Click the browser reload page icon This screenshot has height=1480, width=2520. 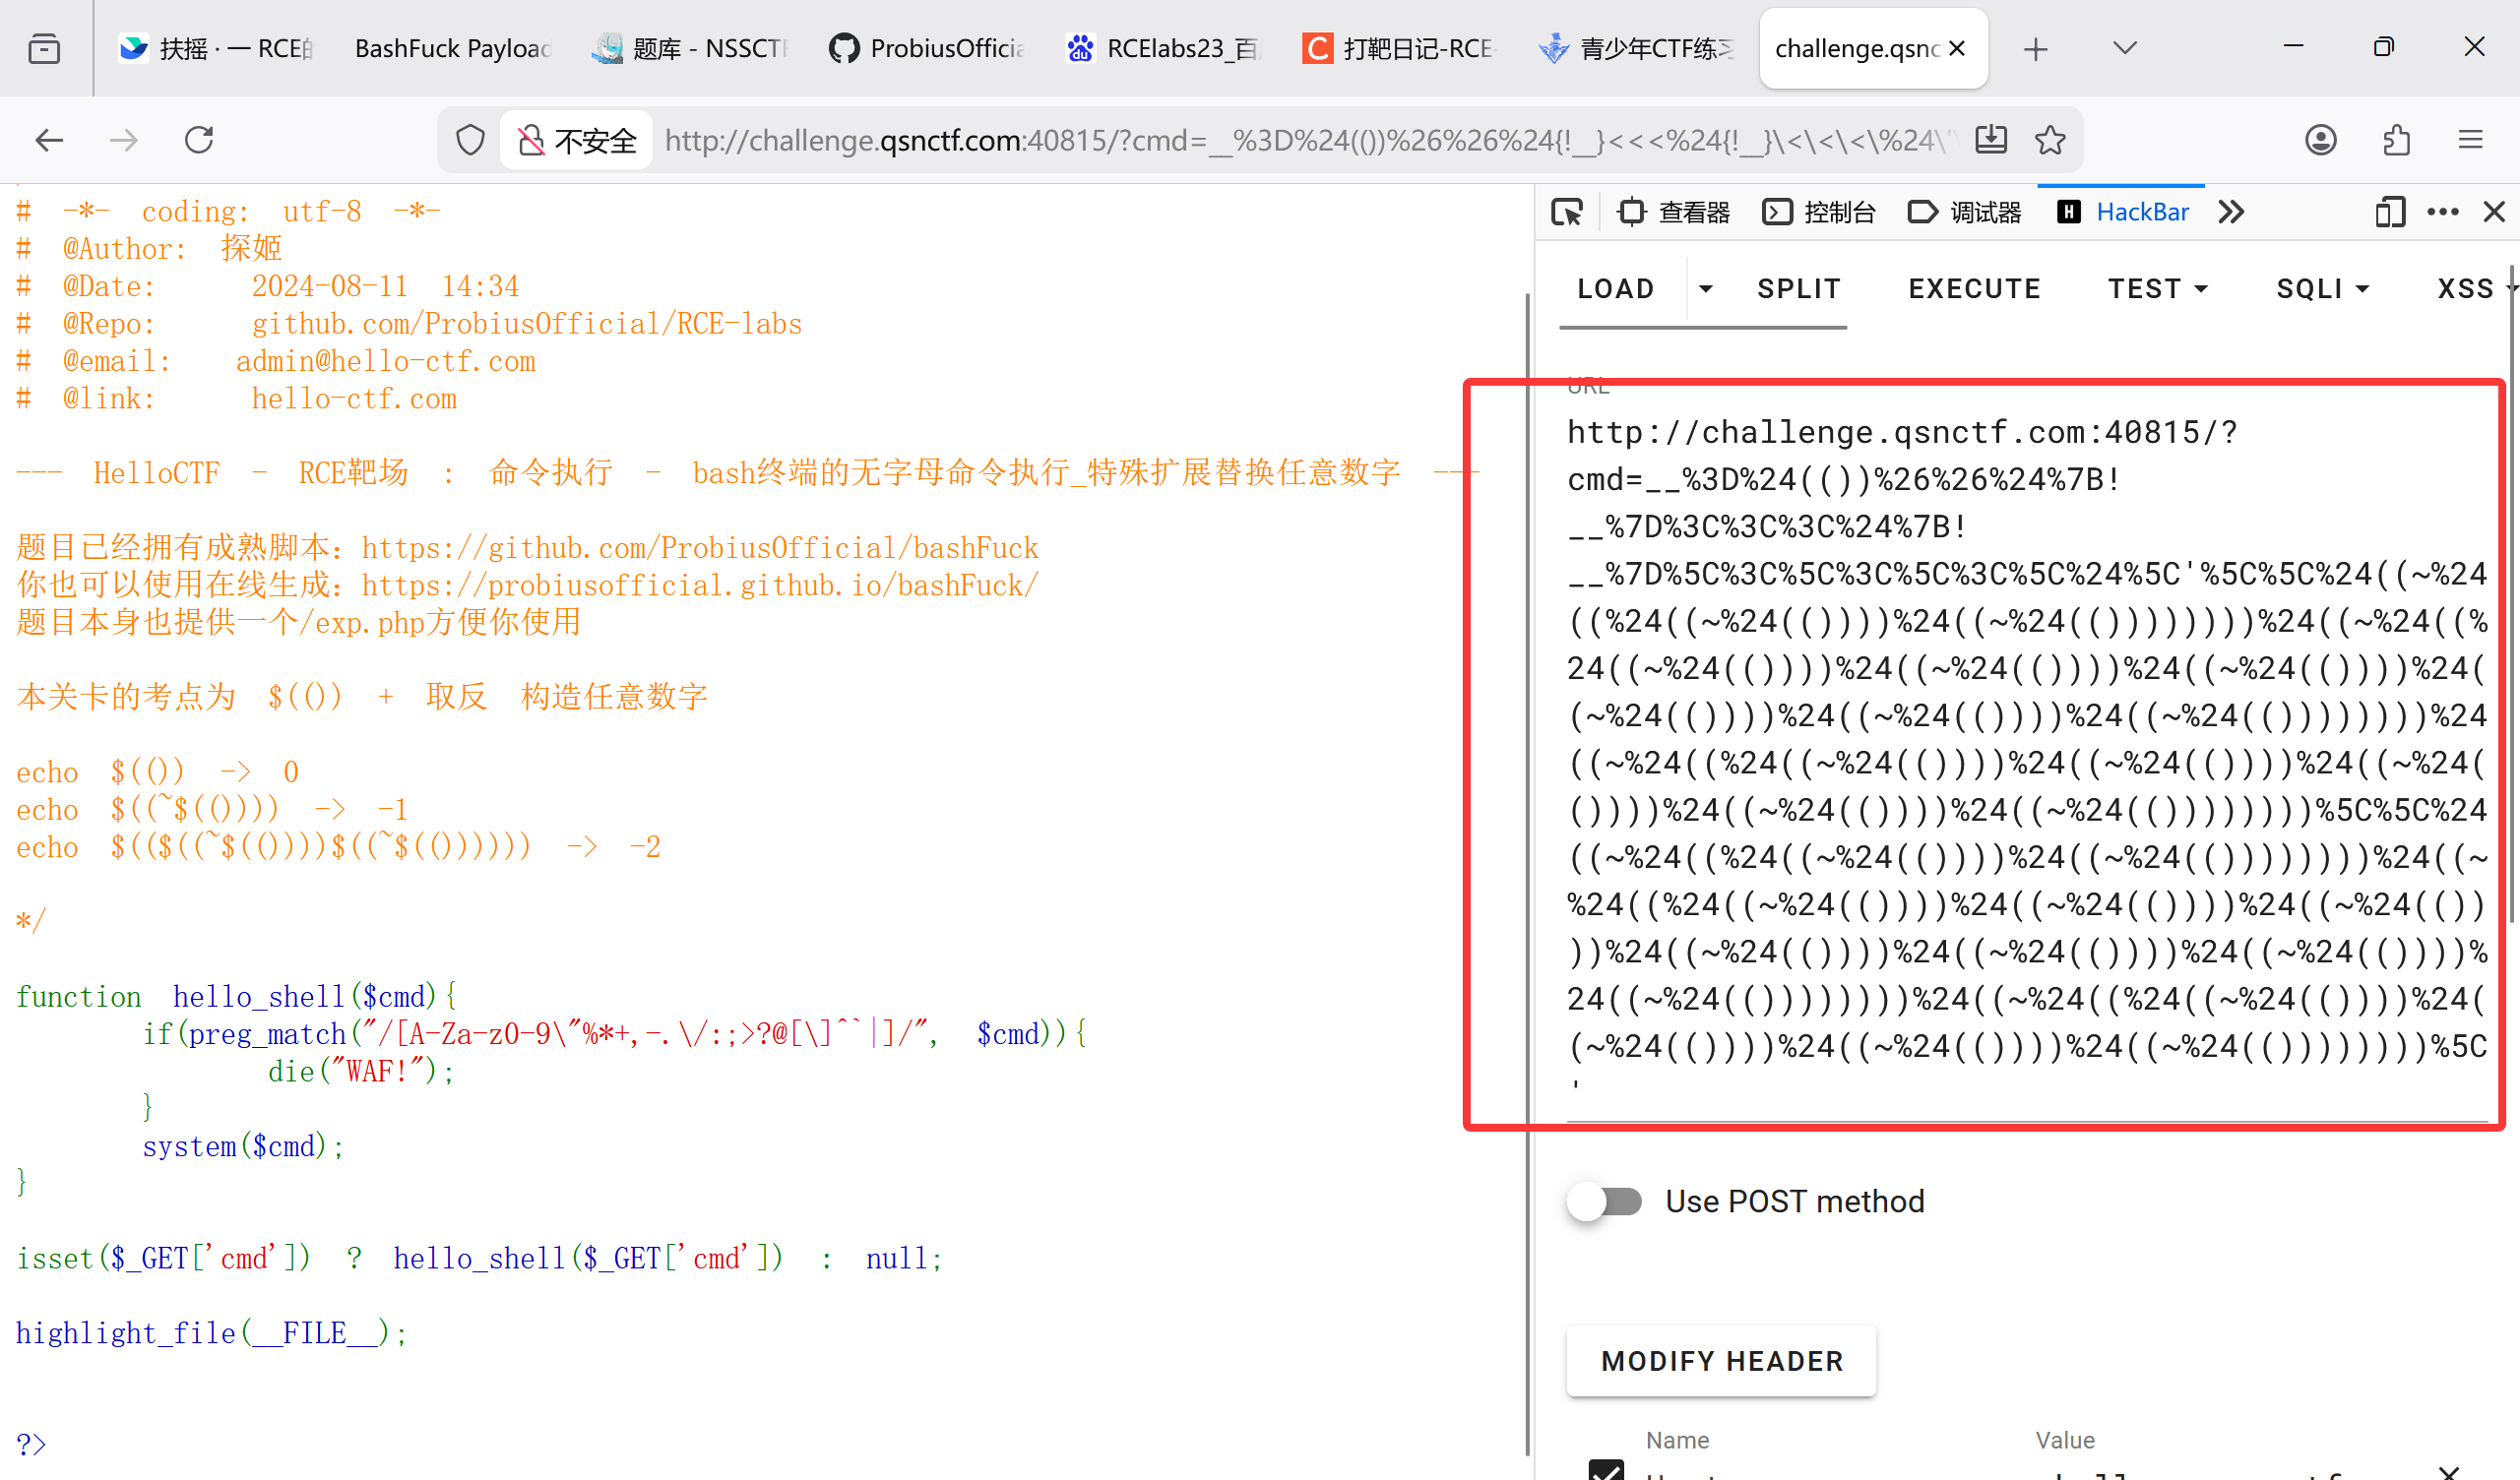click(199, 140)
